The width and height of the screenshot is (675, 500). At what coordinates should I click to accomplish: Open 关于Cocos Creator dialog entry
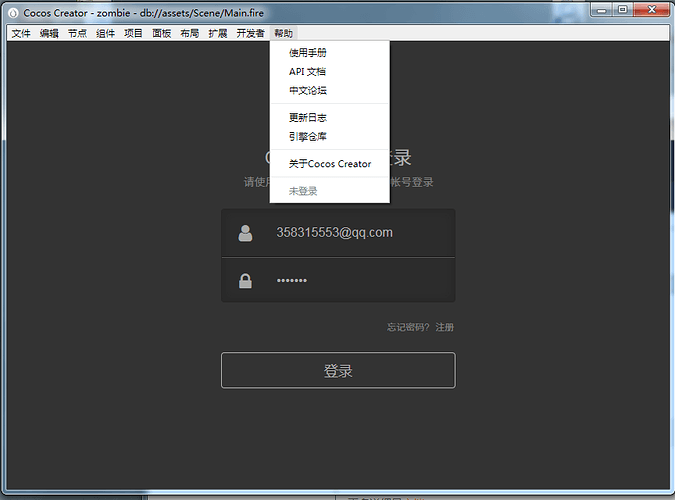pos(329,164)
